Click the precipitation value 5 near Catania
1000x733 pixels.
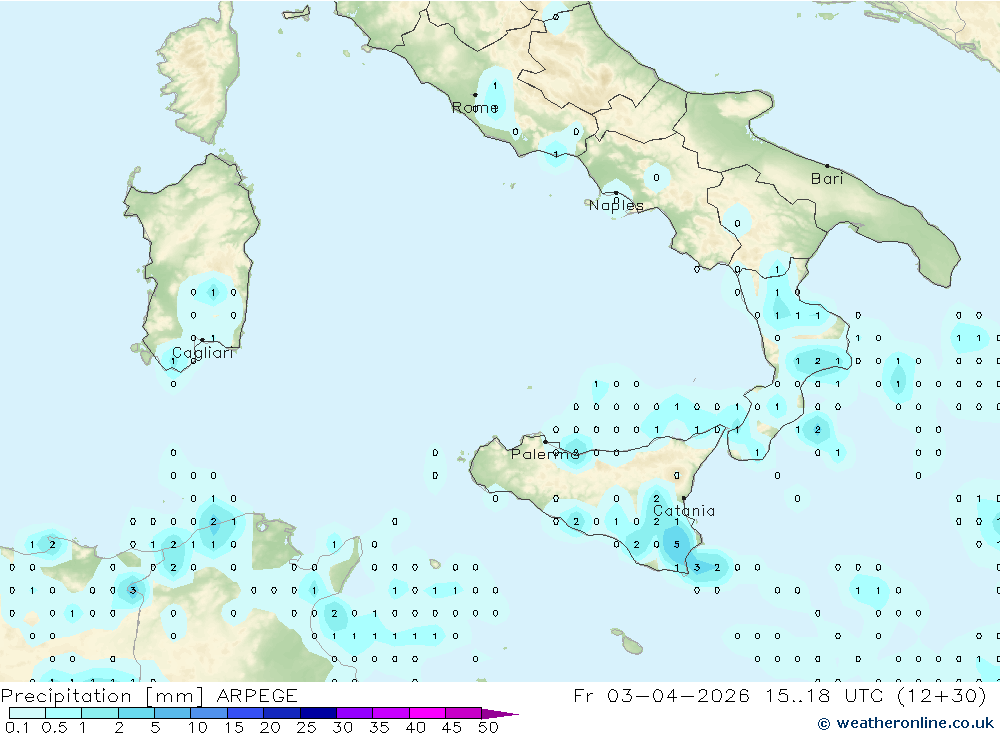(x=677, y=544)
